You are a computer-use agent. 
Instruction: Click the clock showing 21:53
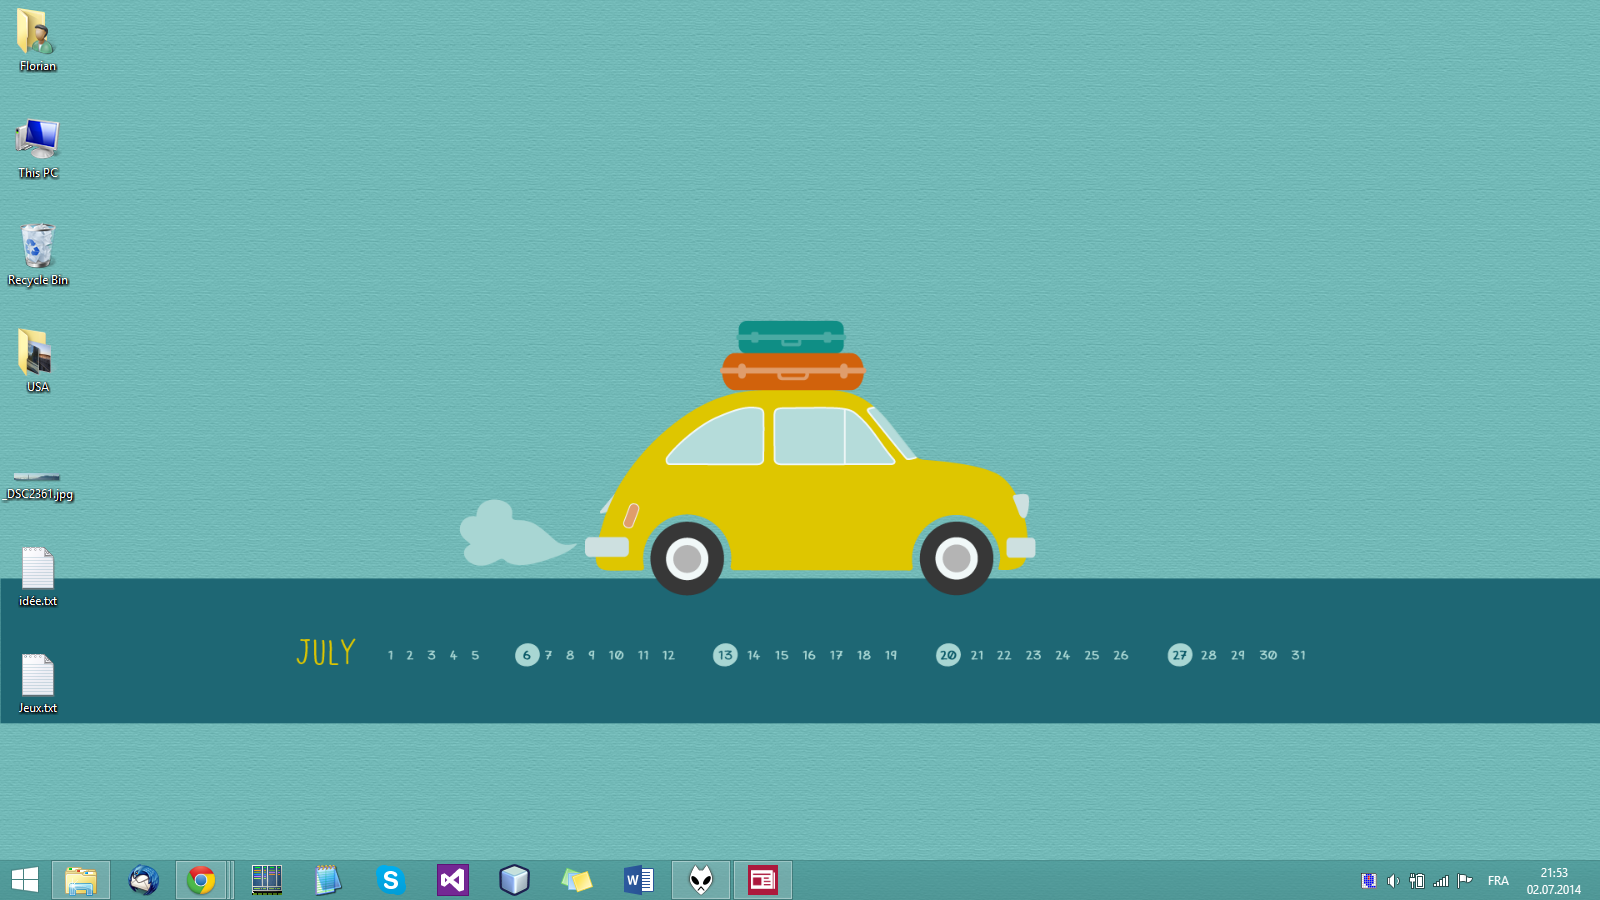point(1554,881)
